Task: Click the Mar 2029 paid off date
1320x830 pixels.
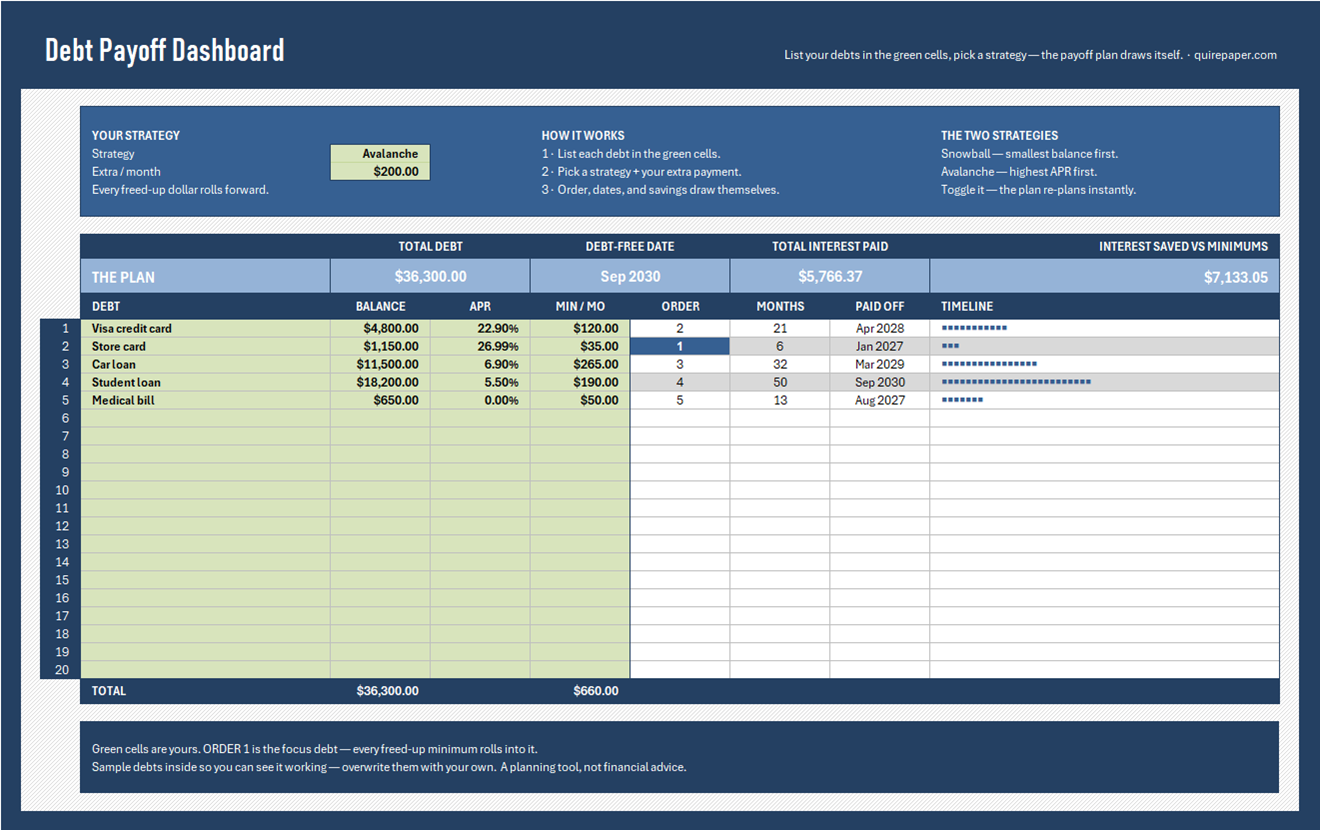Action: (x=880, y=364)
